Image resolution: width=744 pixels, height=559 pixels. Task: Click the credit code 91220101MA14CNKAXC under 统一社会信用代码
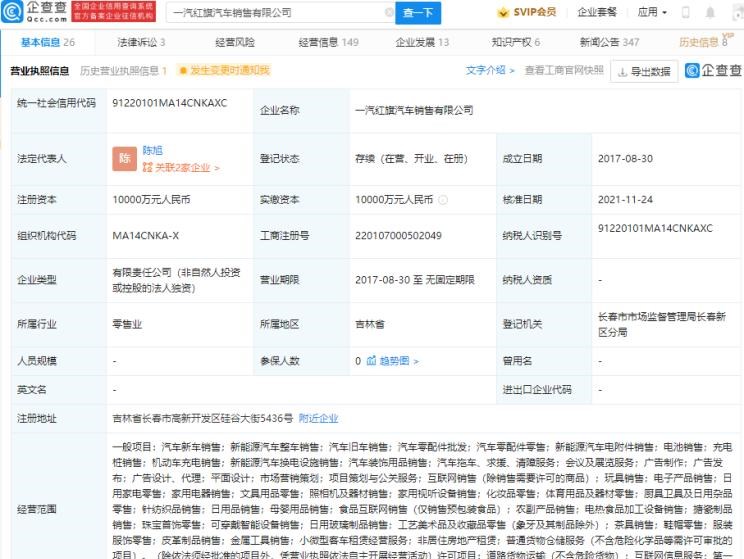tap(169, 103)
